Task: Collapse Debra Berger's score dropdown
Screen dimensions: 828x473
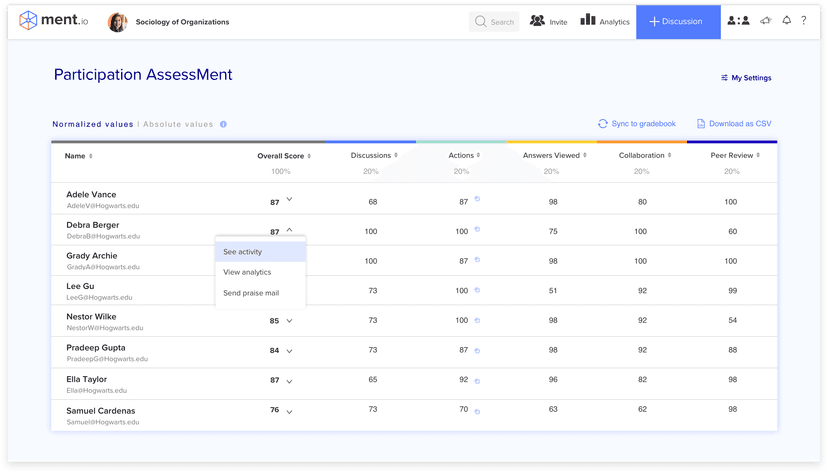Action: pos(290,231)
